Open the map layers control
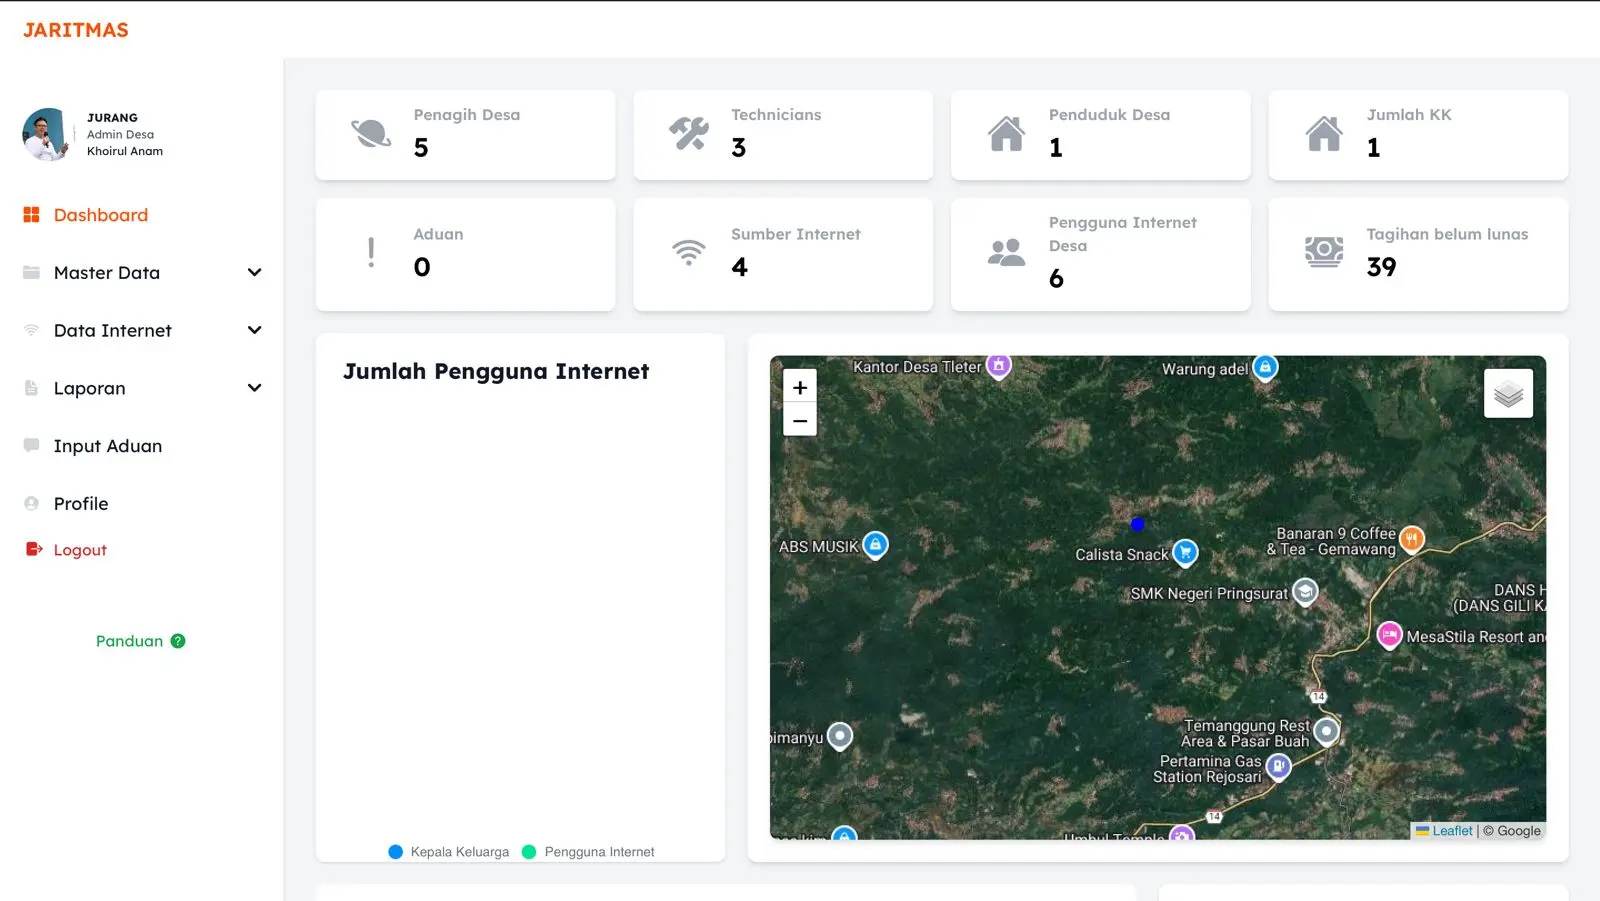This screenshot has width=1600, height=901. tap(1508, 393)
